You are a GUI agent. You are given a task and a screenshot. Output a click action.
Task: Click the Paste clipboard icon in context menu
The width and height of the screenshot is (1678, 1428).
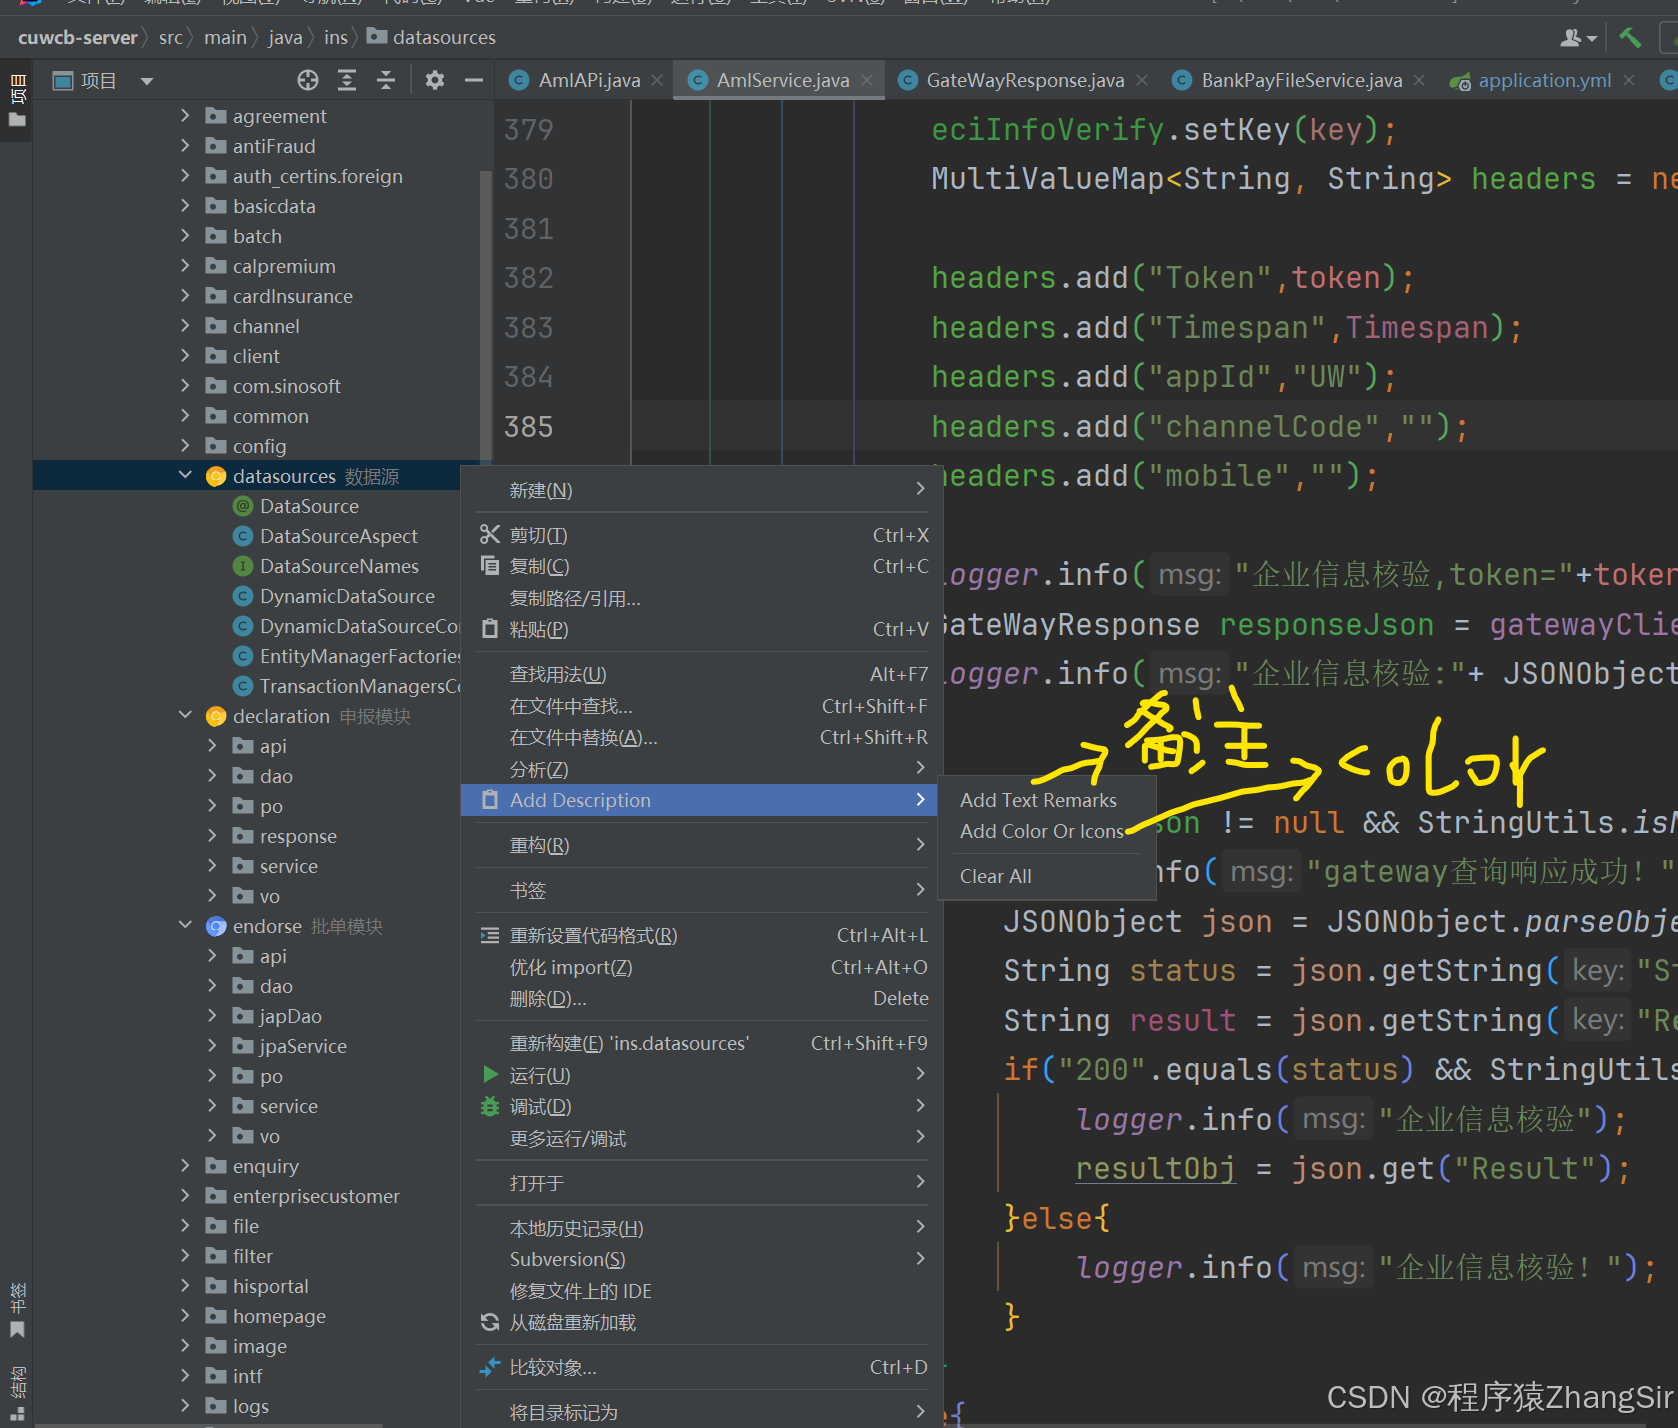click(x=489, y=629)
